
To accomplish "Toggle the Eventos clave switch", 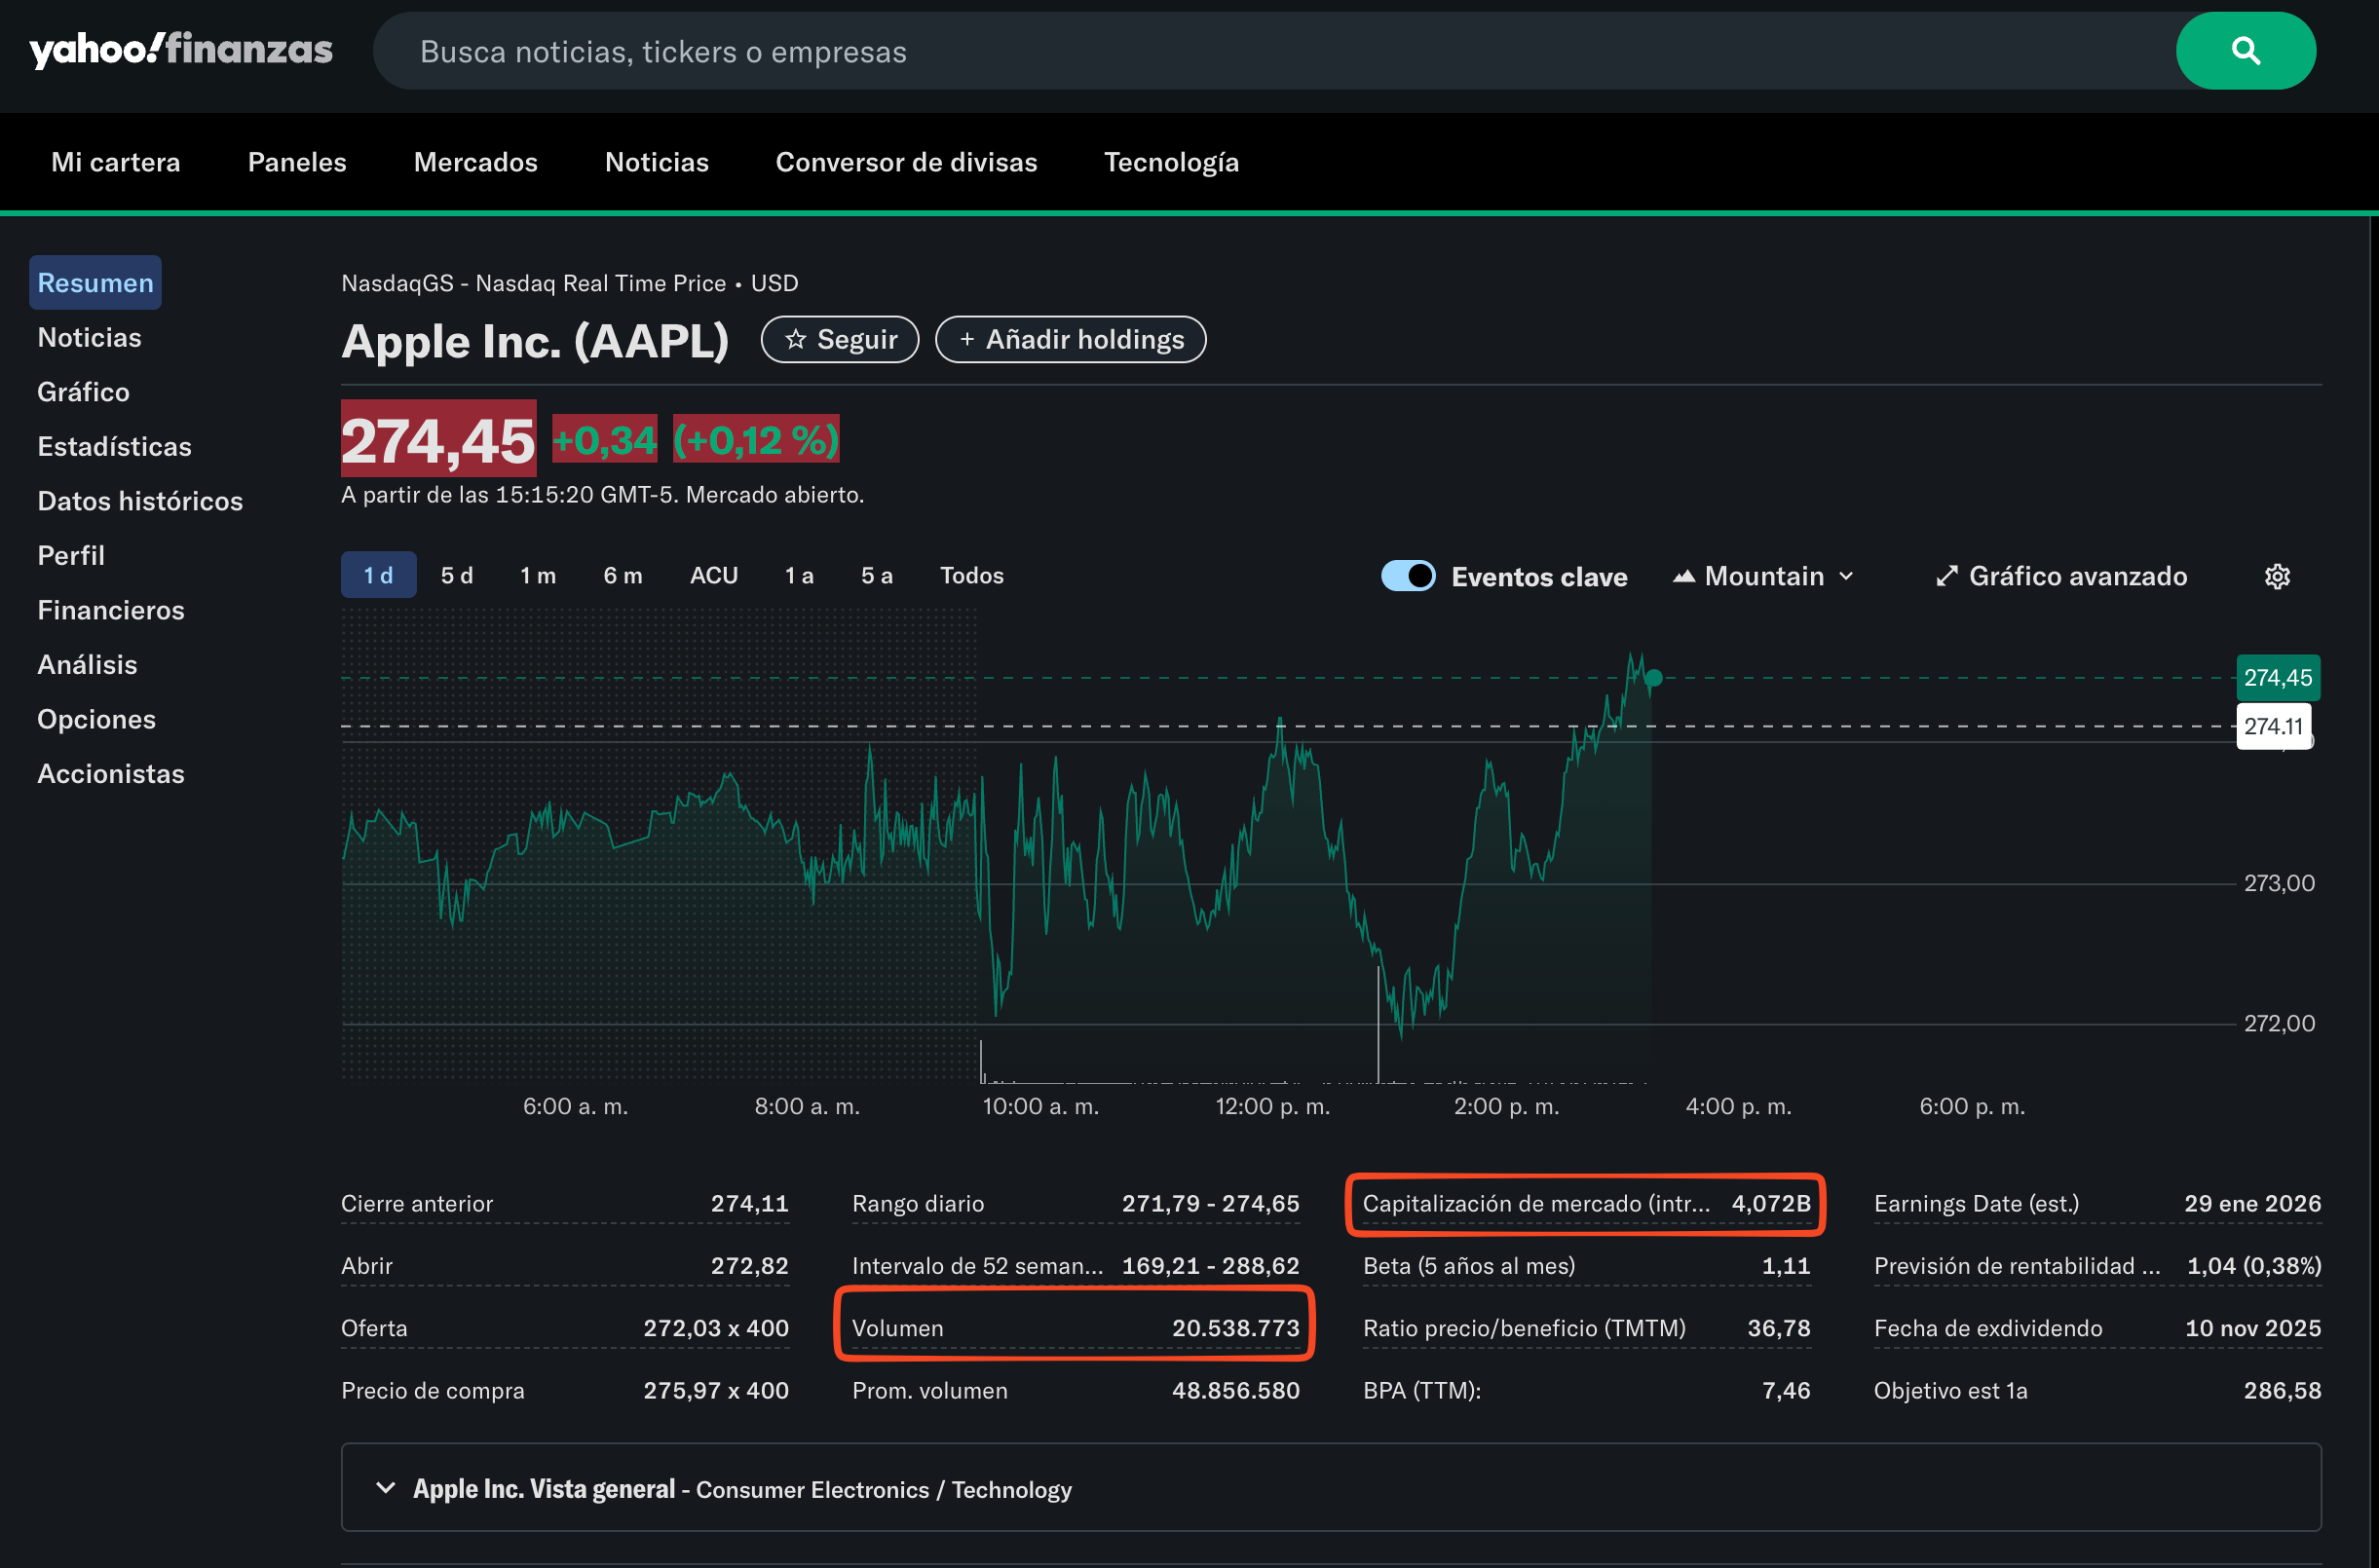I will (1407, 576).
